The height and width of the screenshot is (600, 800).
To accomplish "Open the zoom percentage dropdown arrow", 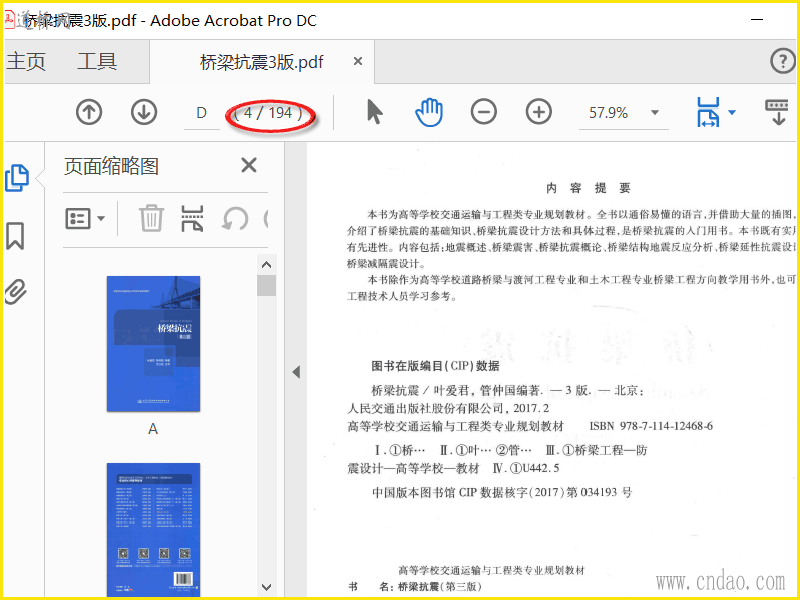I will pos(655,113).
